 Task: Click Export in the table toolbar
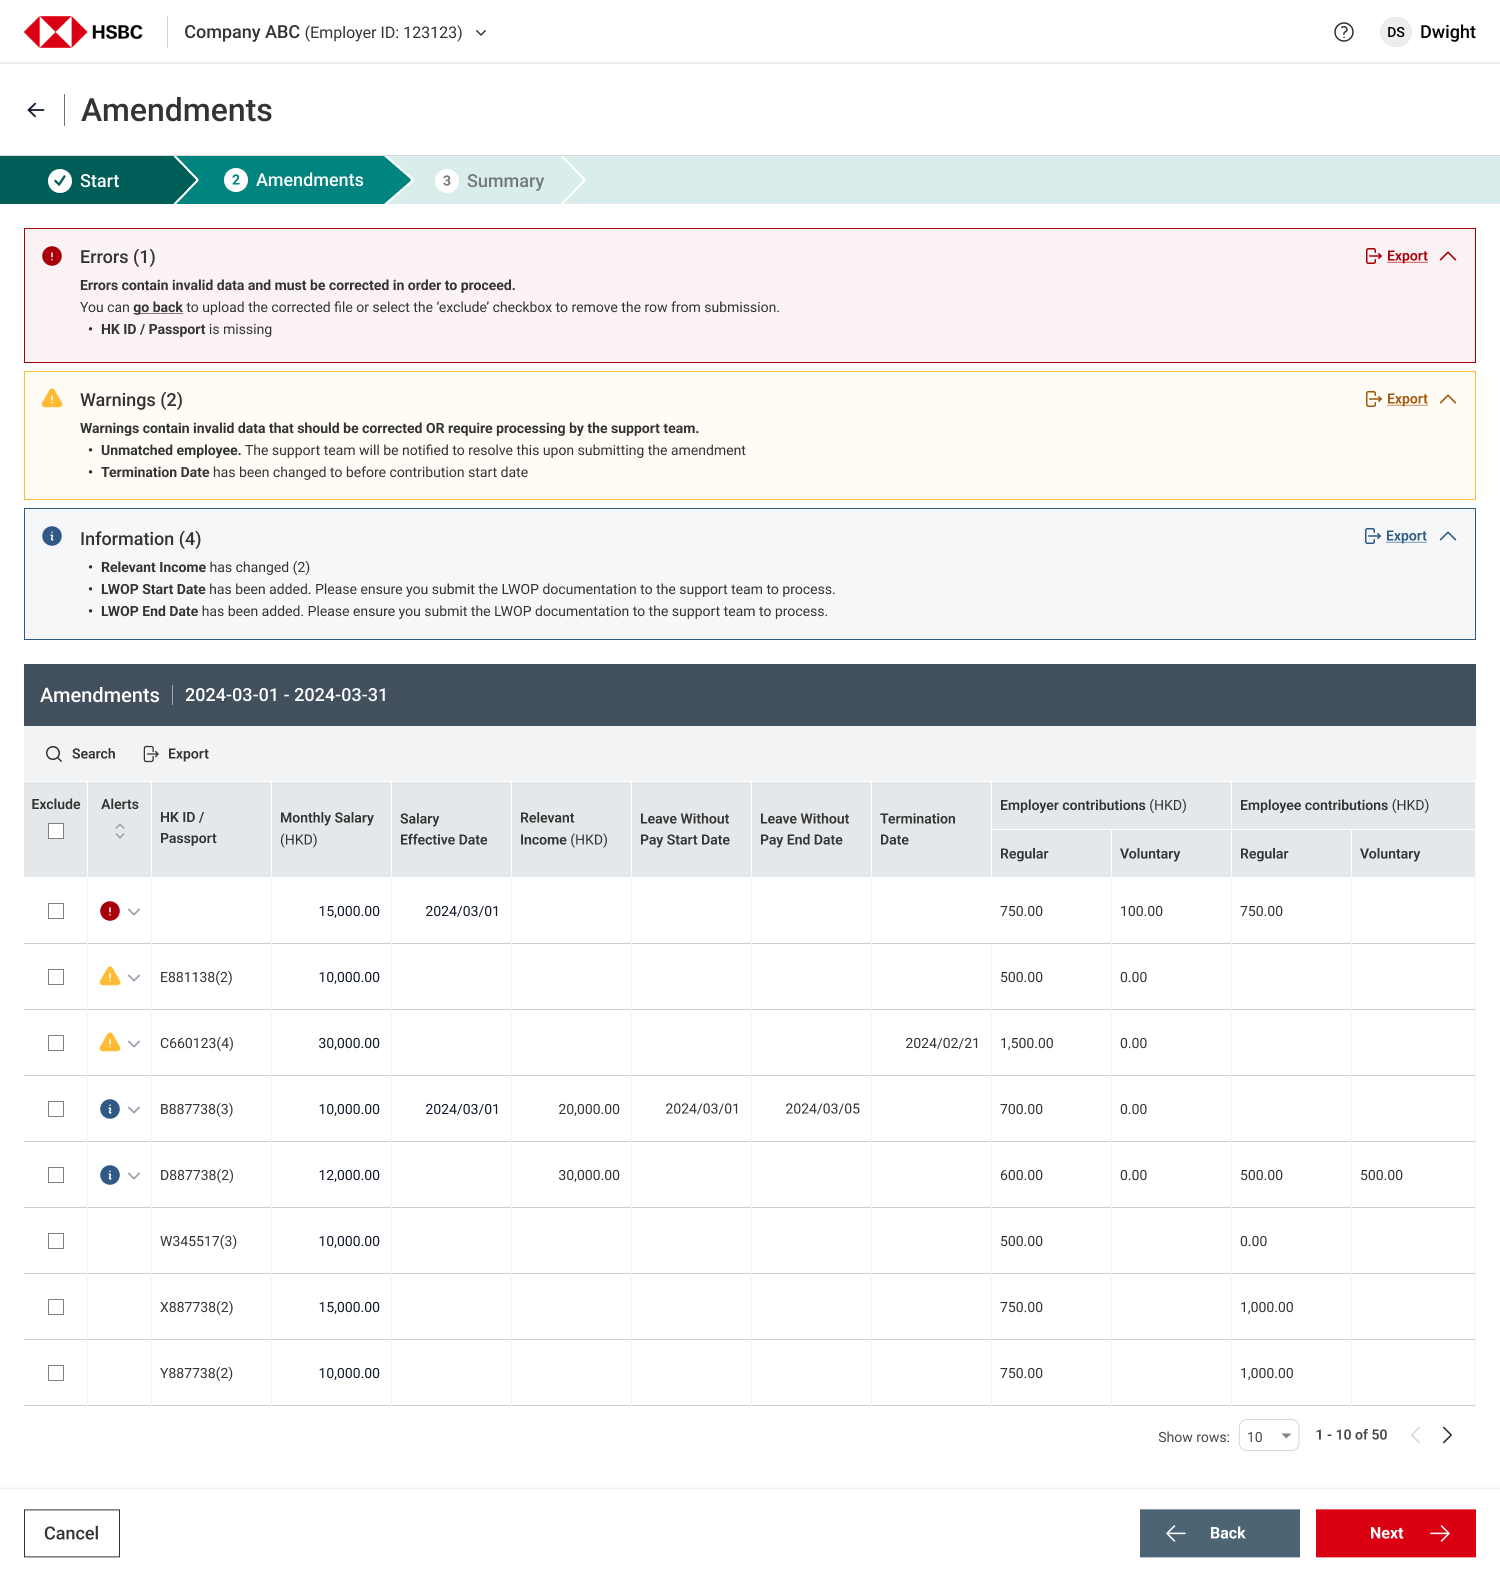click(x=176, y=754)
